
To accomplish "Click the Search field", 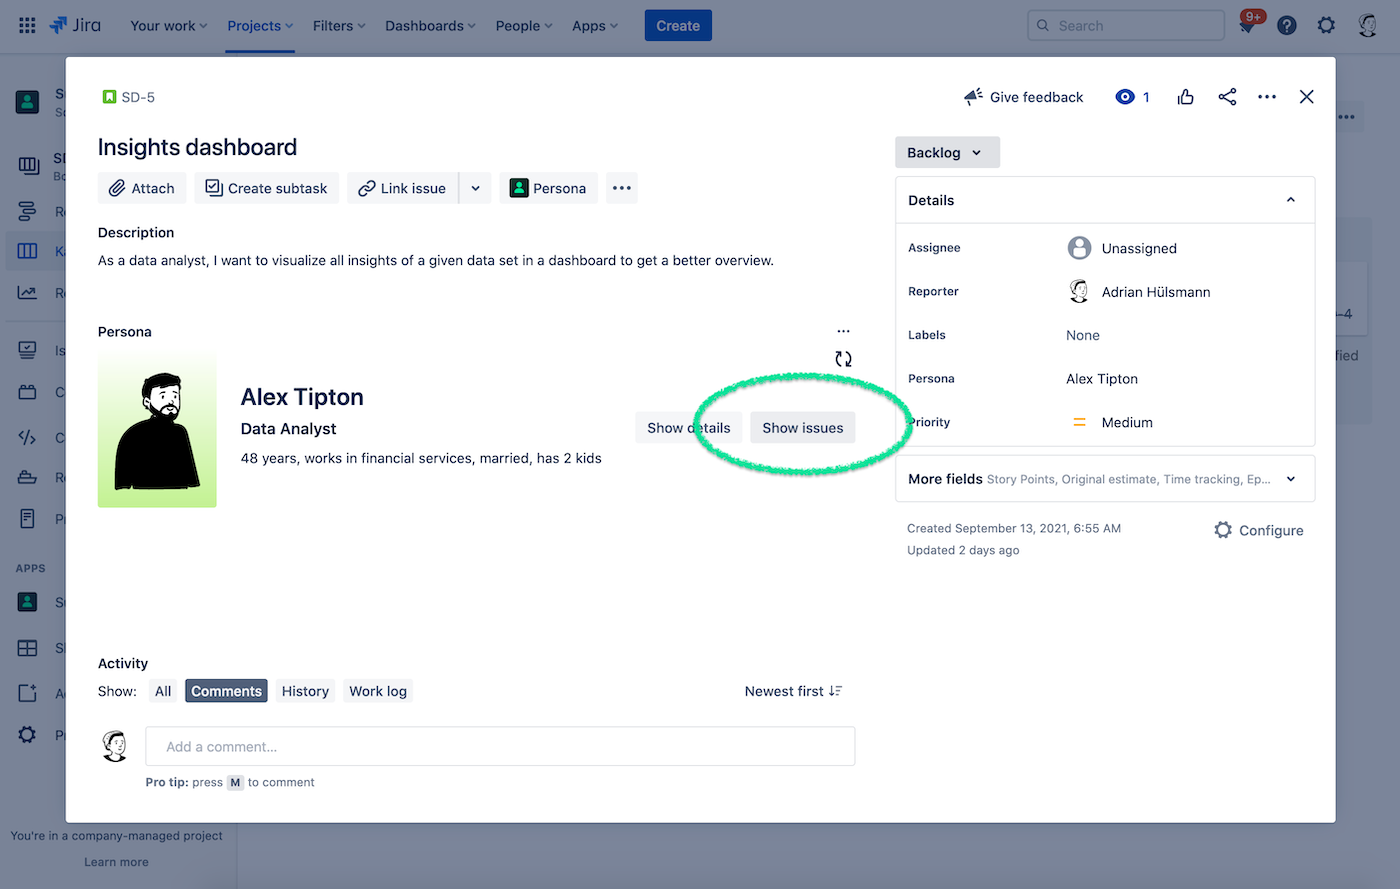I will (1126, 26).
